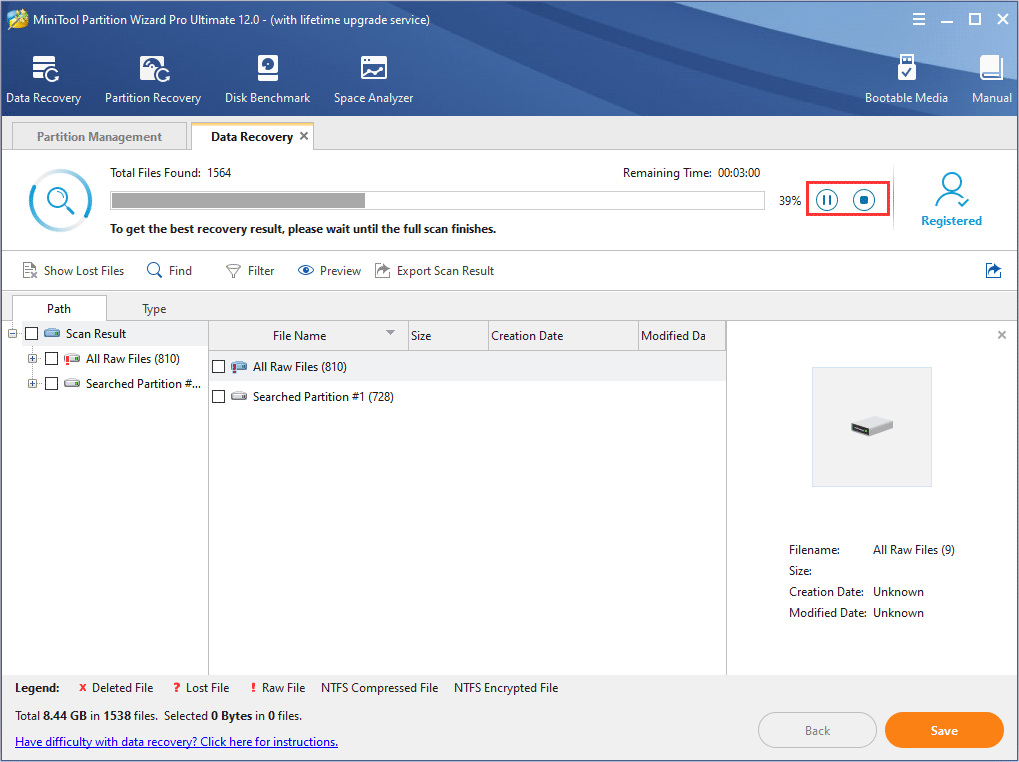Click the disk preview thumbnail
Viewport: 1019px width, 762px height.
point(871,427)
